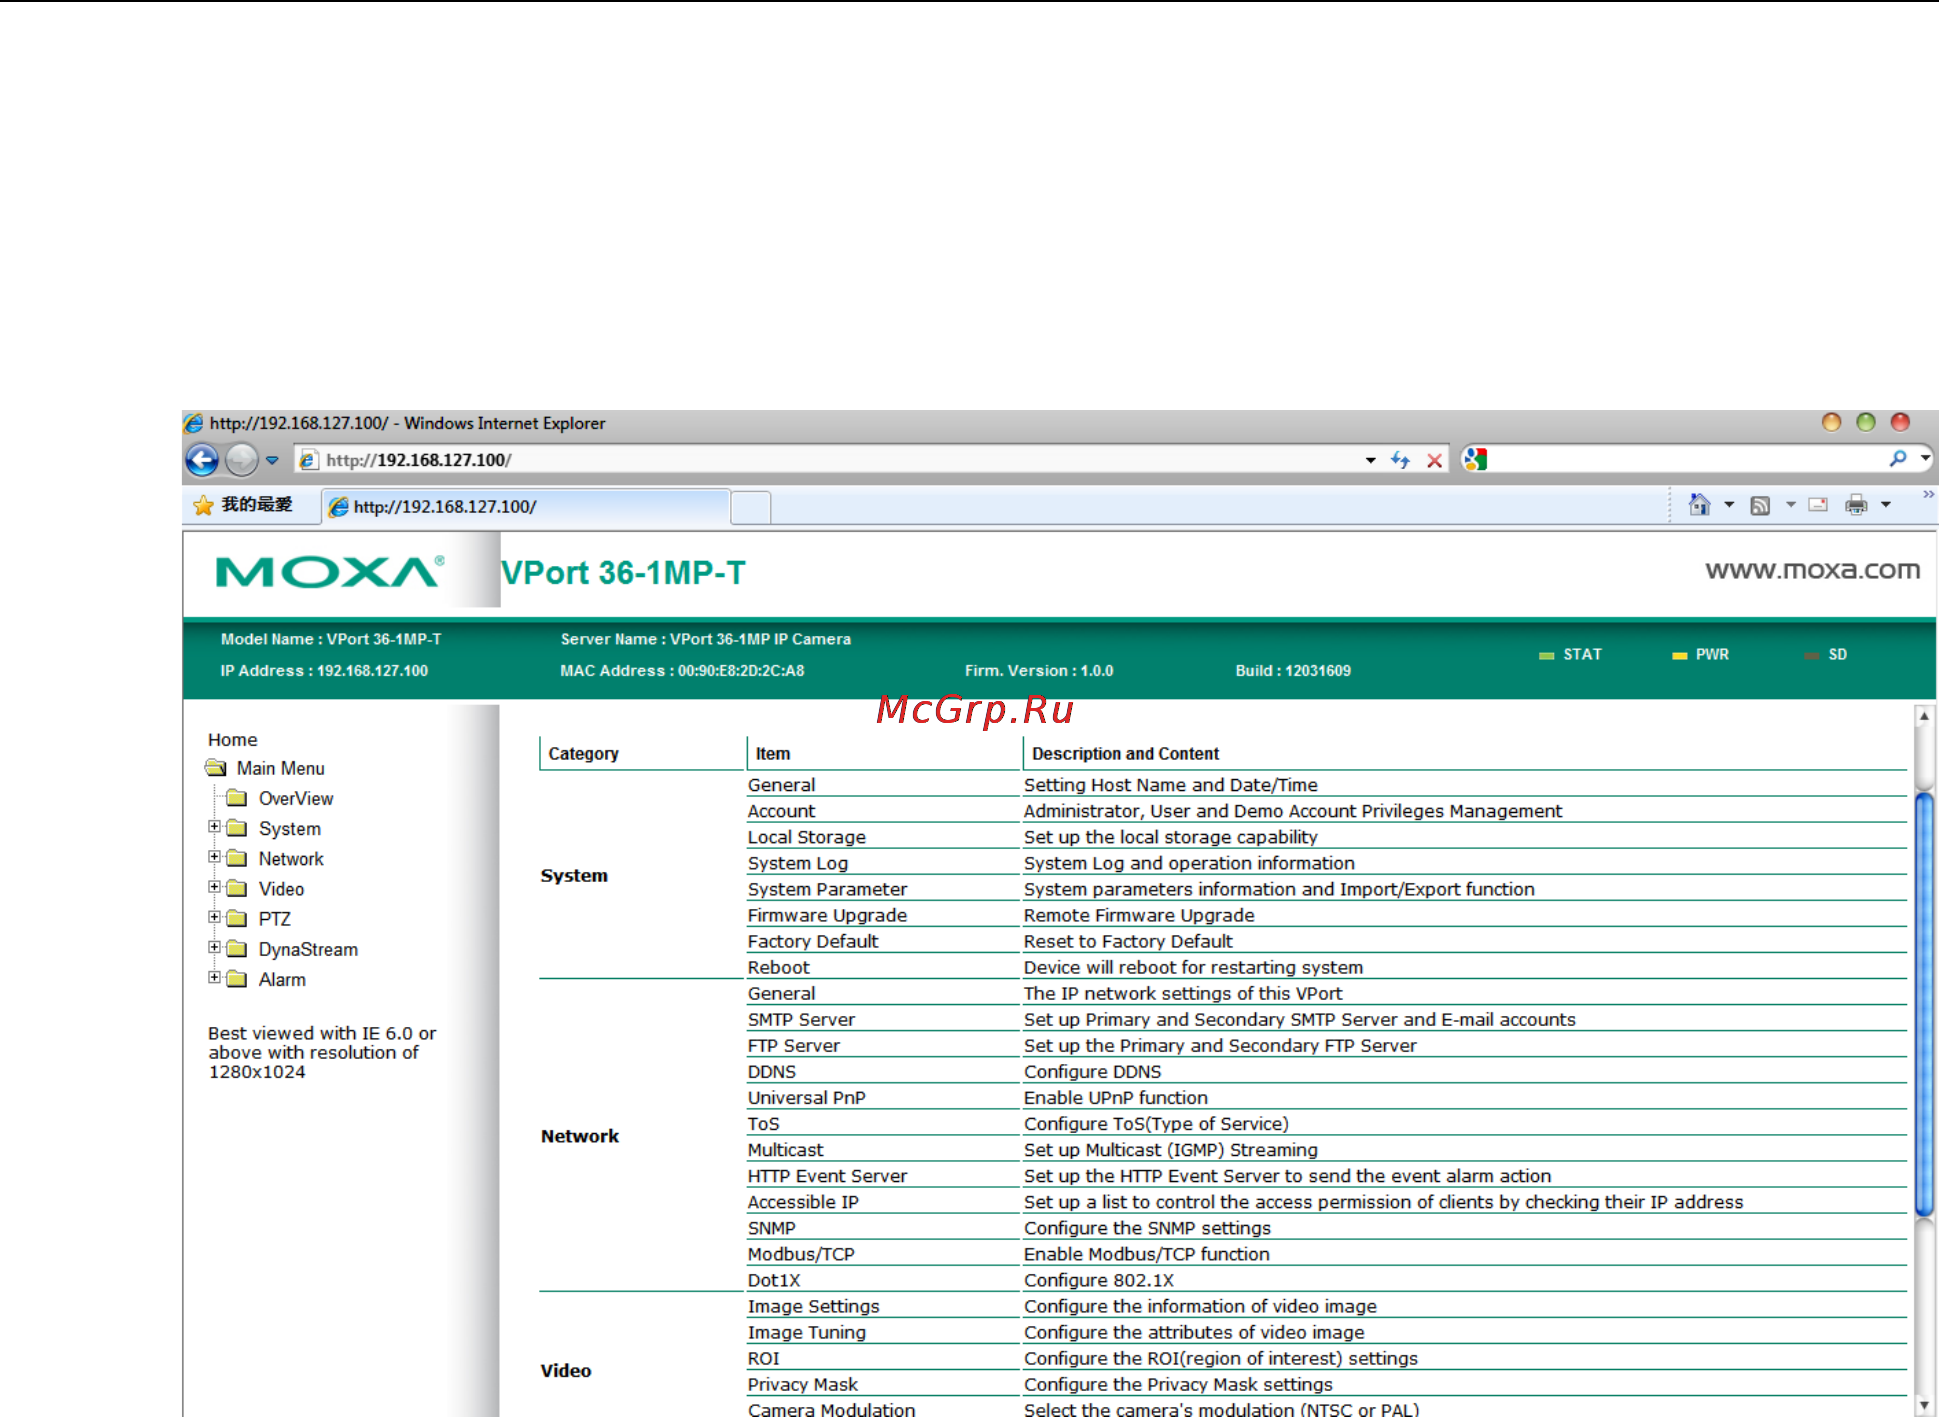This screenshot has width=1939, height=1417.
Task: Click the DynaStream folder icon
Action: (x=237, y=948)
